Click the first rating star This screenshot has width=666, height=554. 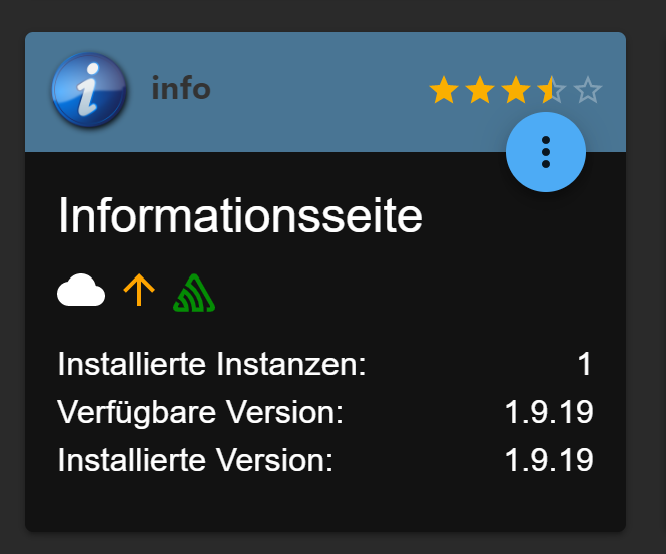coord(443,92)
